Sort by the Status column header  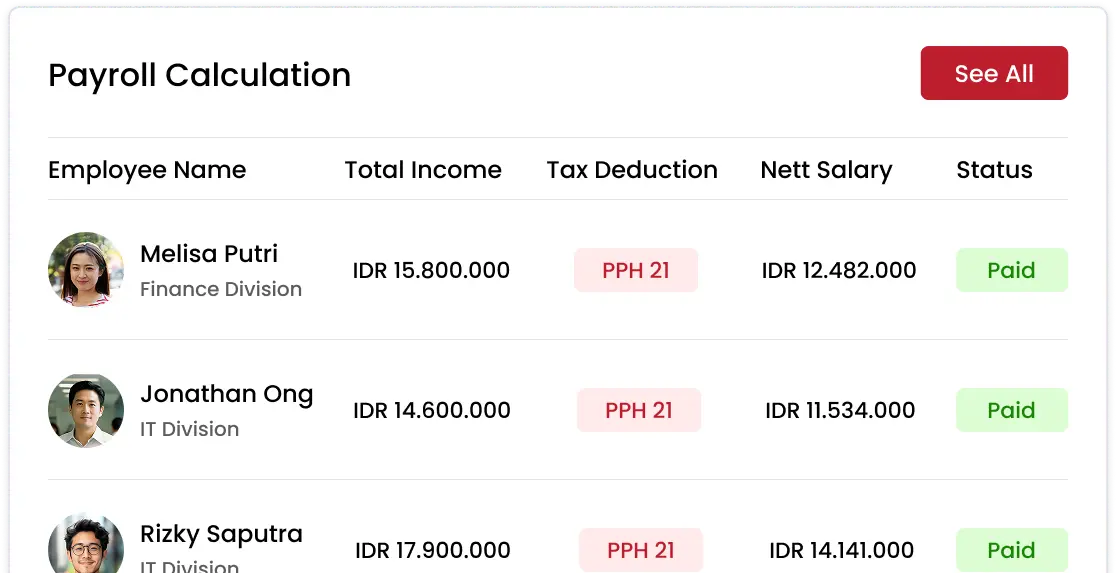[994, 170]
